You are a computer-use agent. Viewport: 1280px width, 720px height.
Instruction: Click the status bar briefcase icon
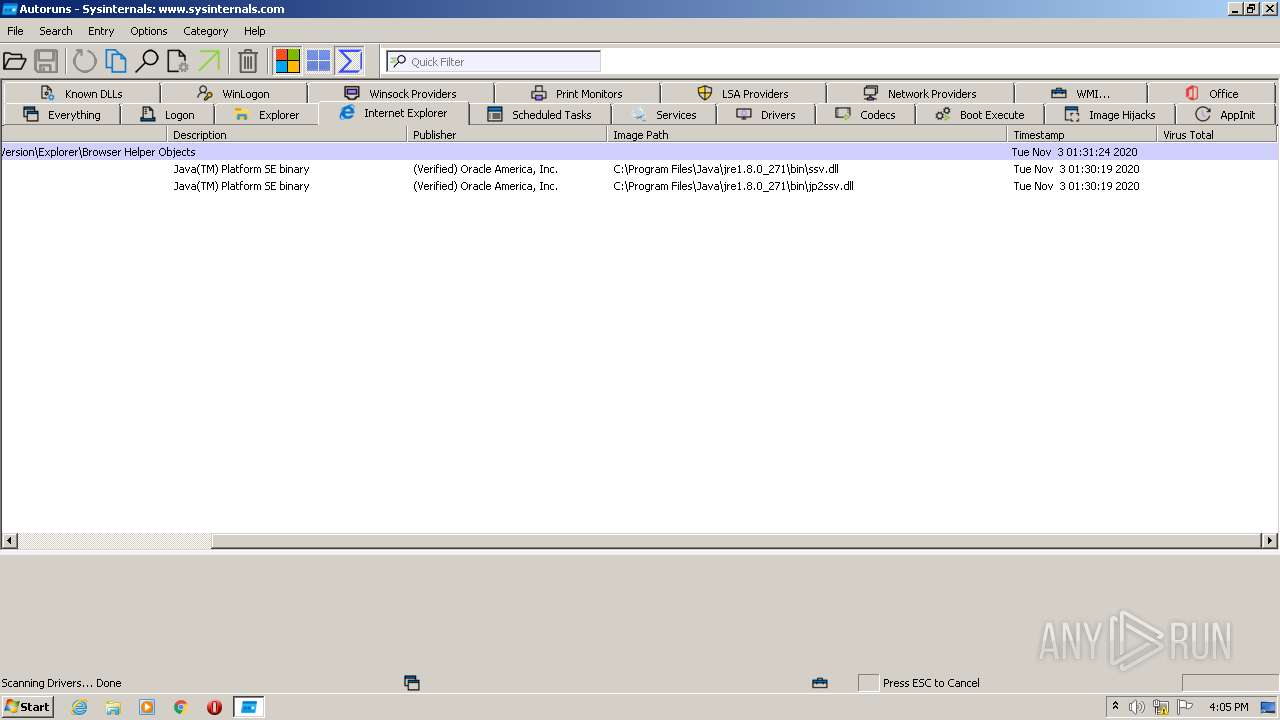click(820, 683)
